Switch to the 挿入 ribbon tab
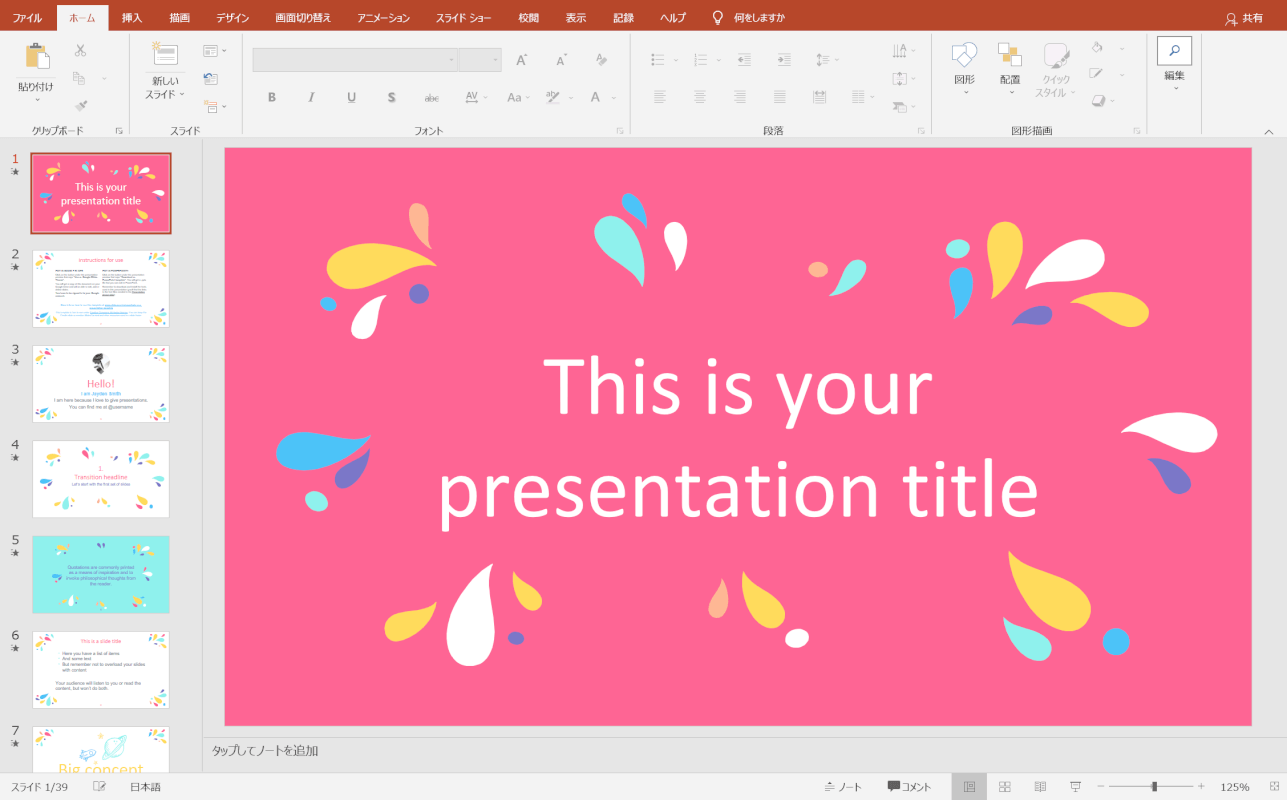This screenshot has height=800, width=1287. [133, 17]
